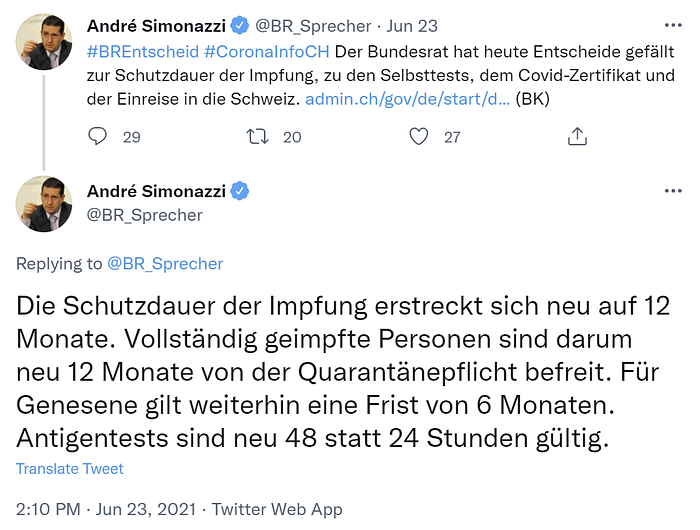Open the top tweet's three-dot menu
Viewport: 700px width, 530px height.
[x=673, y=25]
